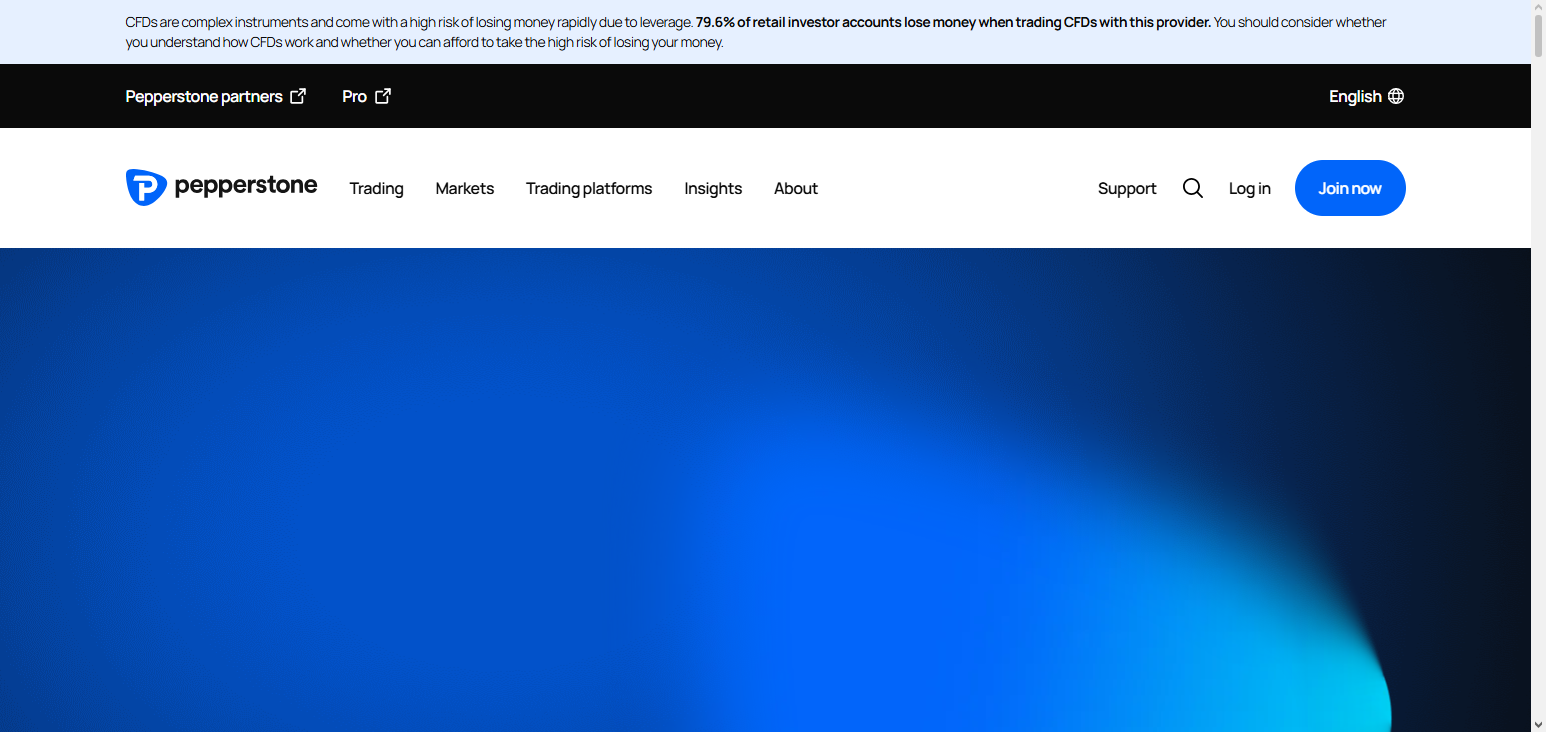Open the Trading menu
The image size is (1546, 732).
[376, 188]
